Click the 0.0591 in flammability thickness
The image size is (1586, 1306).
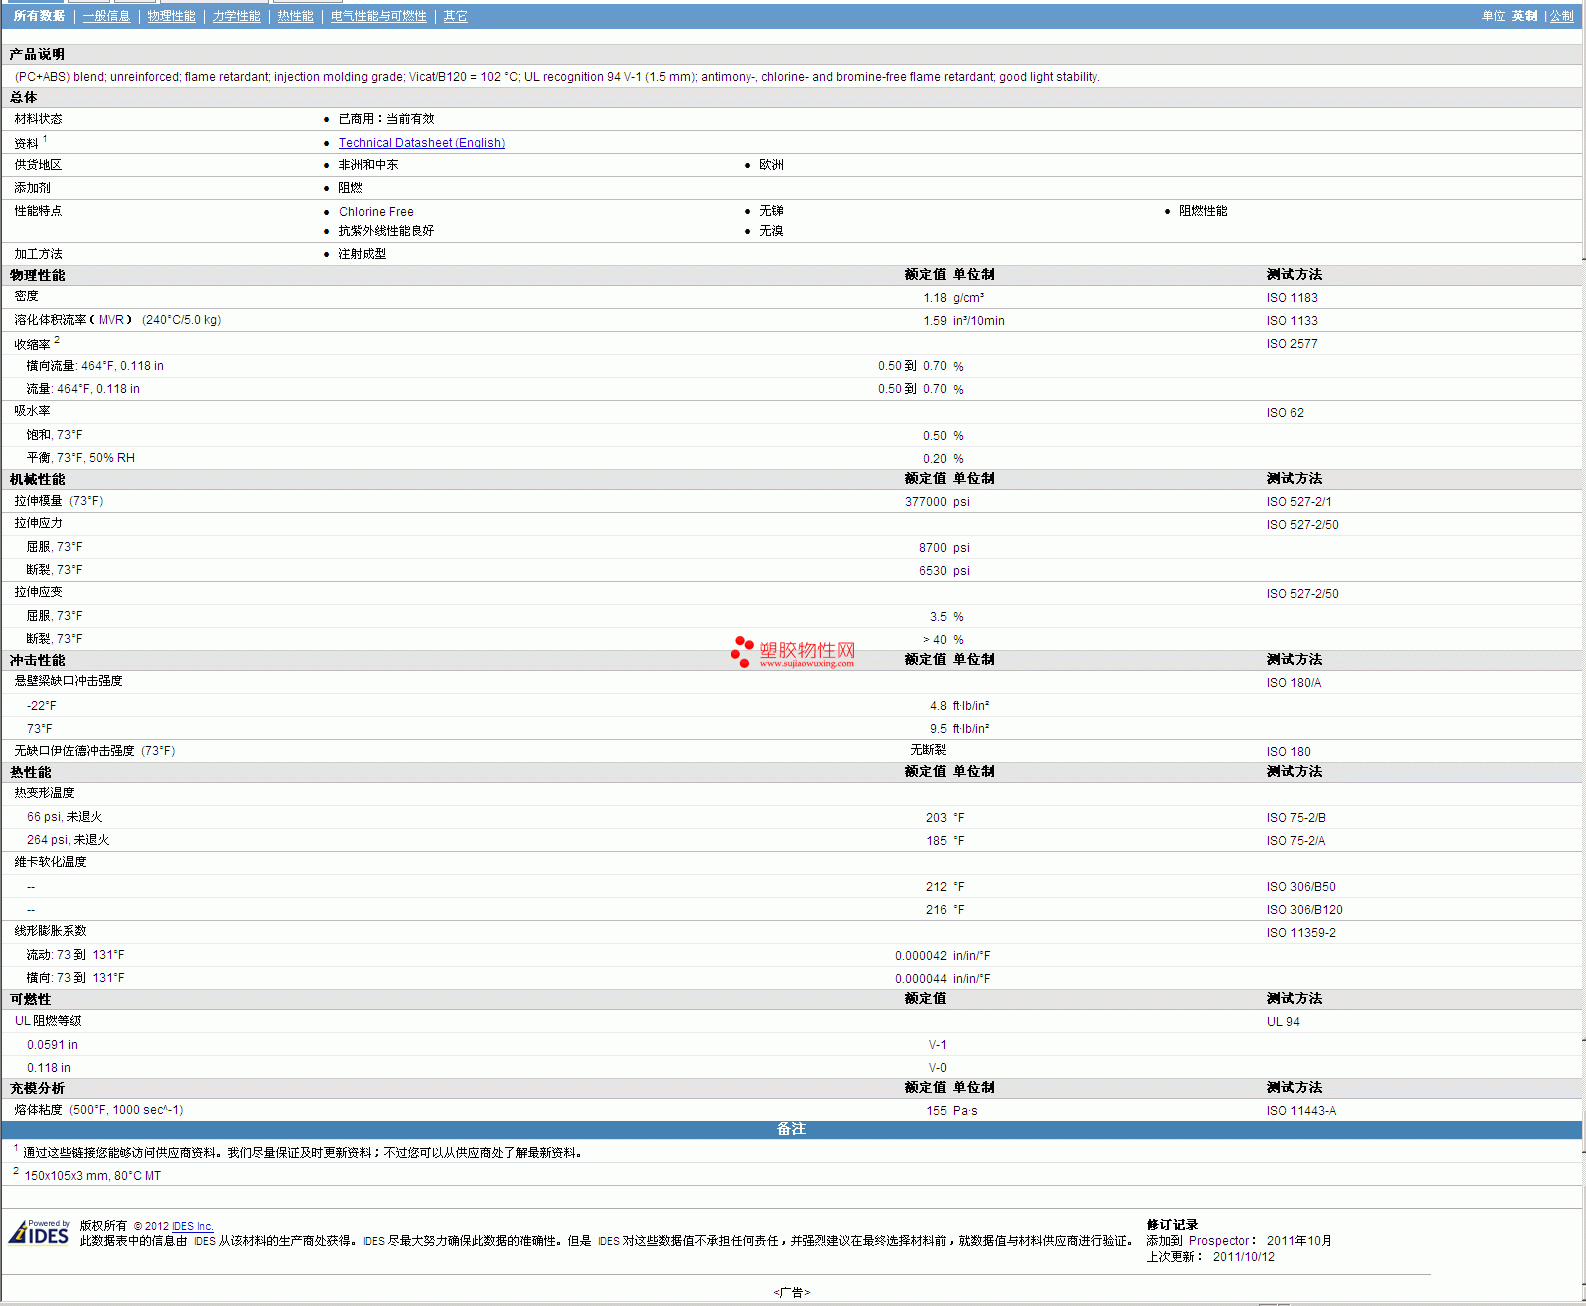point(52,1045)
